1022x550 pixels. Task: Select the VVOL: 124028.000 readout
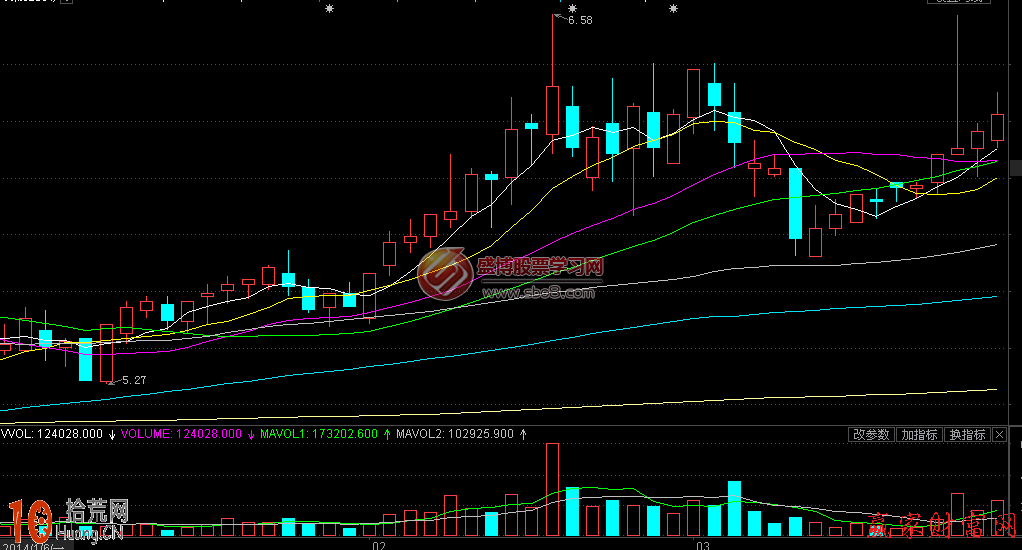click(x=51, y=434)
